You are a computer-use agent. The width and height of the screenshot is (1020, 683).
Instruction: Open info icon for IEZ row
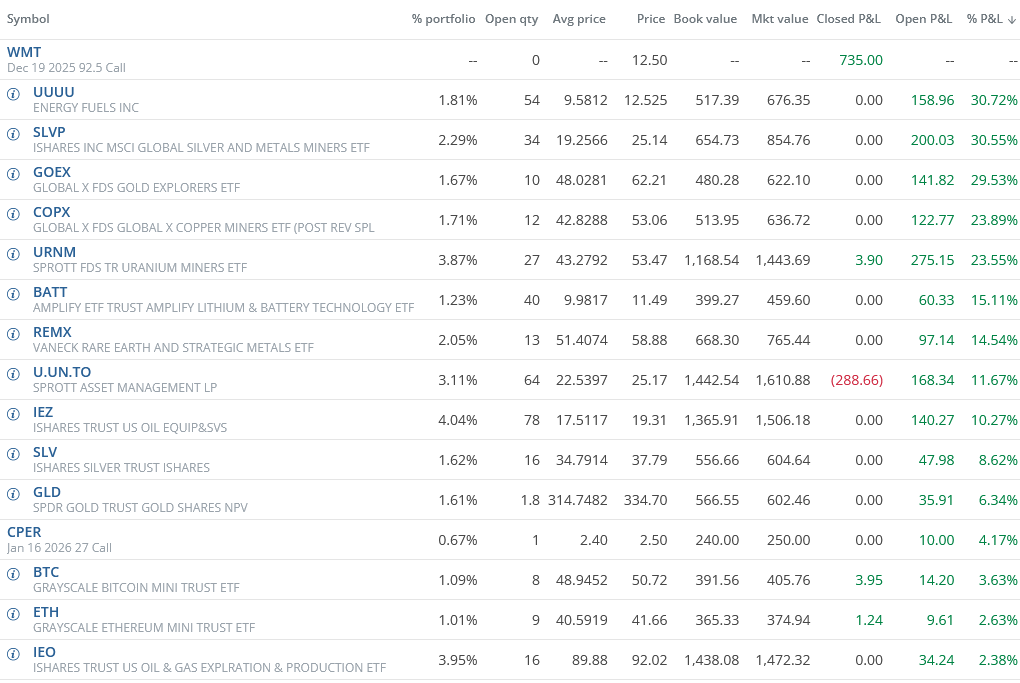pos(13,414)
